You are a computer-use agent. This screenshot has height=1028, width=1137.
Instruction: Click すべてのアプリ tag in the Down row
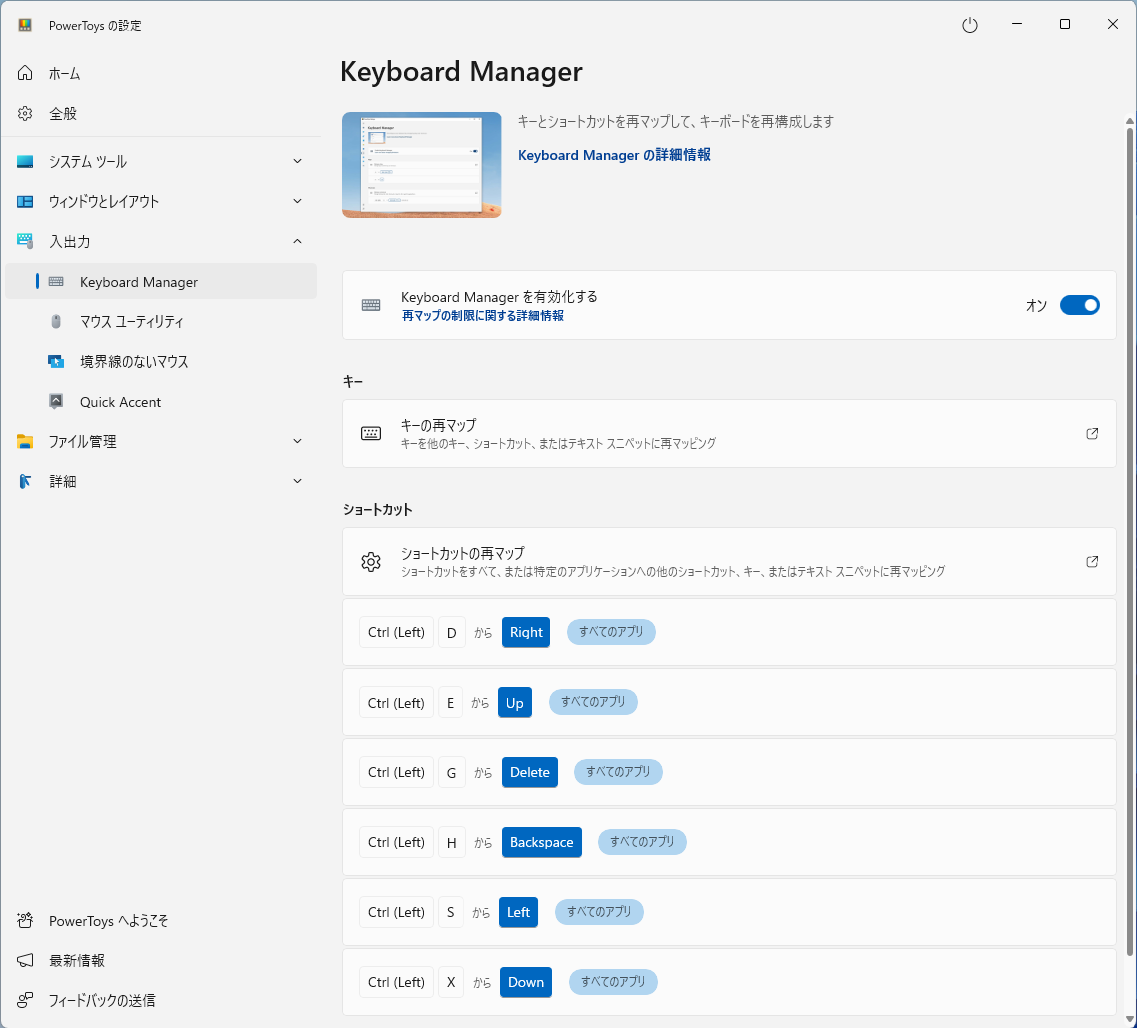tap(613, 982)
